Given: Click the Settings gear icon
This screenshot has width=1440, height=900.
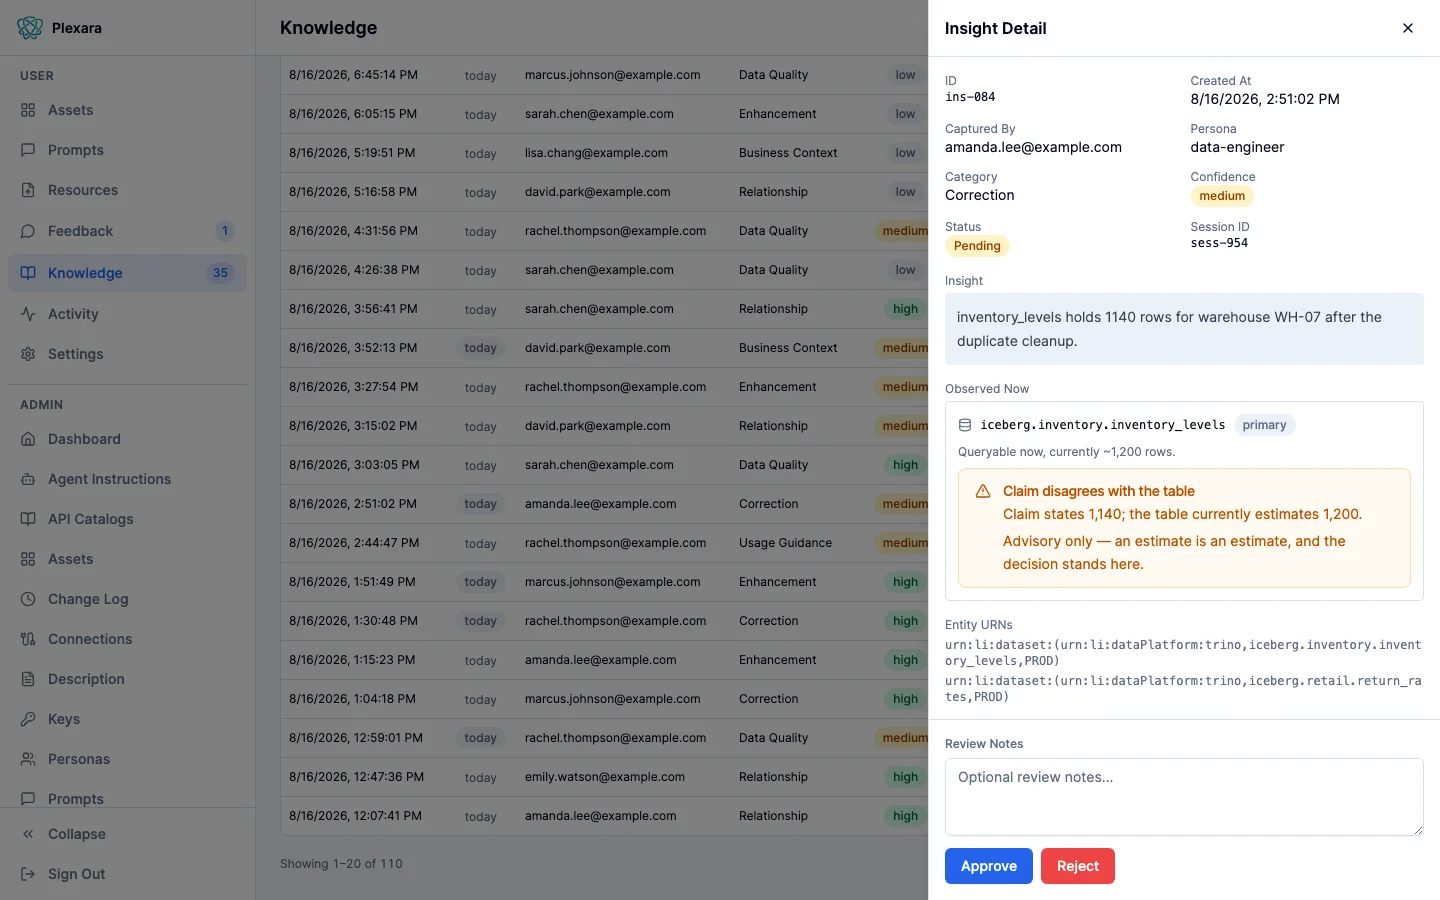Looking at the screenshot, I should pos(28,354).
